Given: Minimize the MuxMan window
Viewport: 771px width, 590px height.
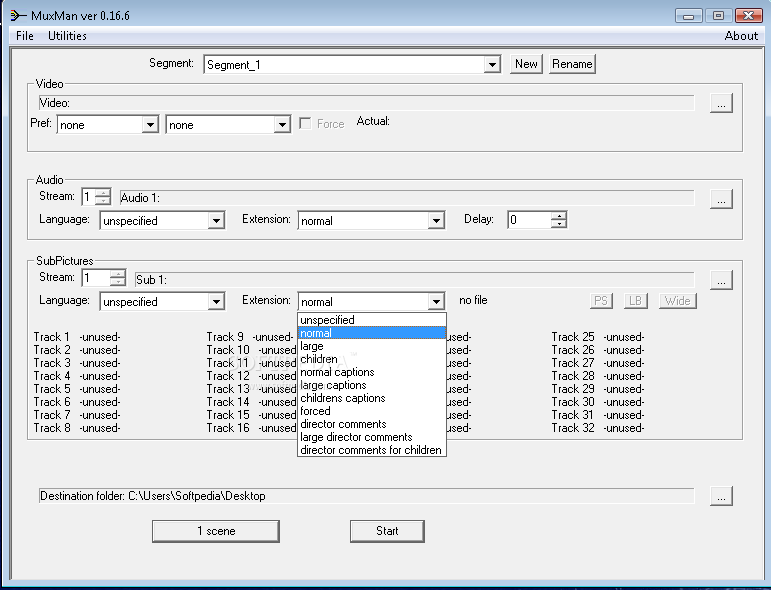Looking at the screenshot, I should click(x=688, y=16).
